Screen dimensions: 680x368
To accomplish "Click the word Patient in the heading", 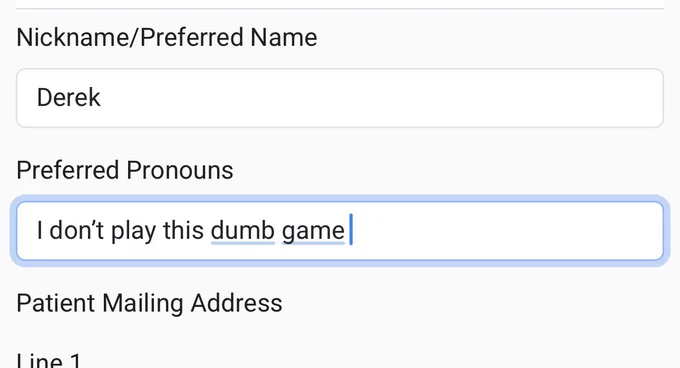I will 56,303.
